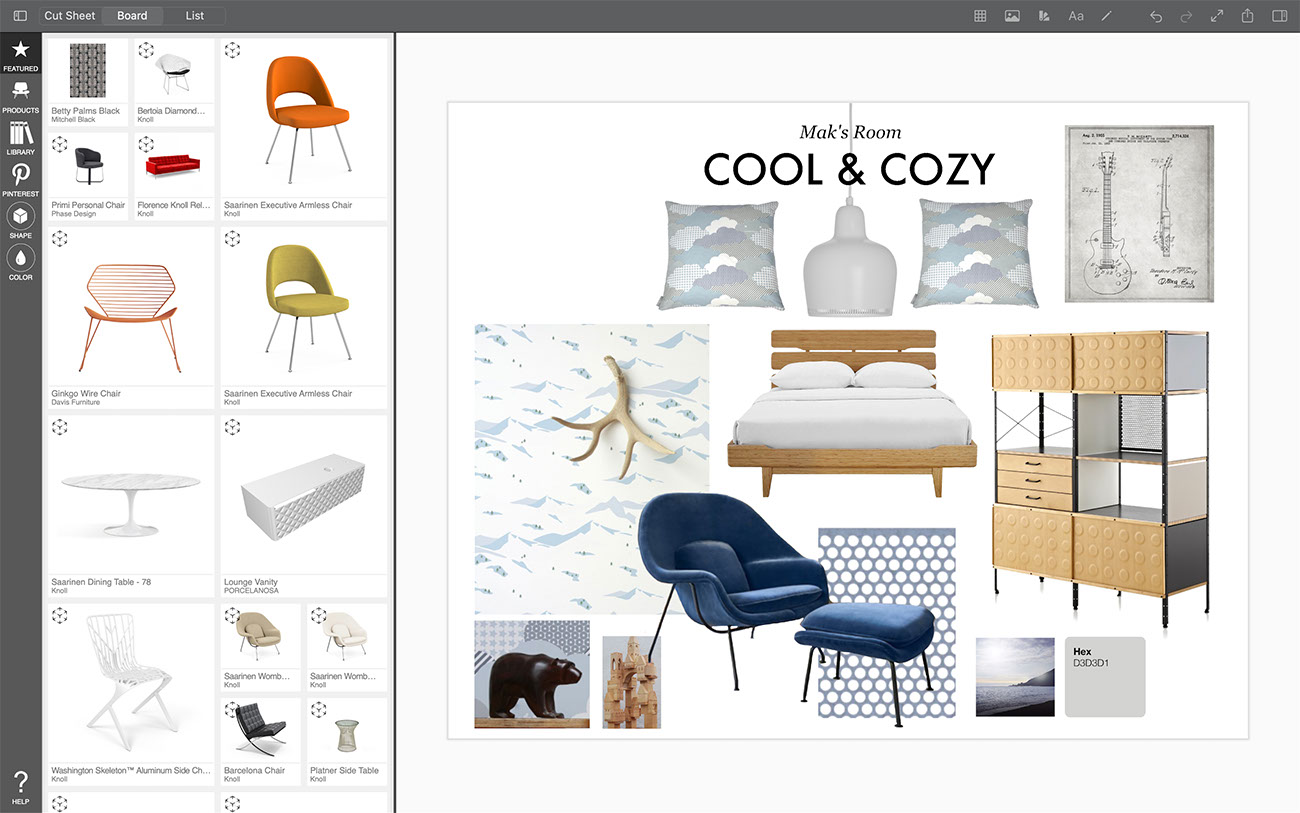Click the Help question mark icon
Viewport: 1300px width, 813px height.
[x=20, y=786]
